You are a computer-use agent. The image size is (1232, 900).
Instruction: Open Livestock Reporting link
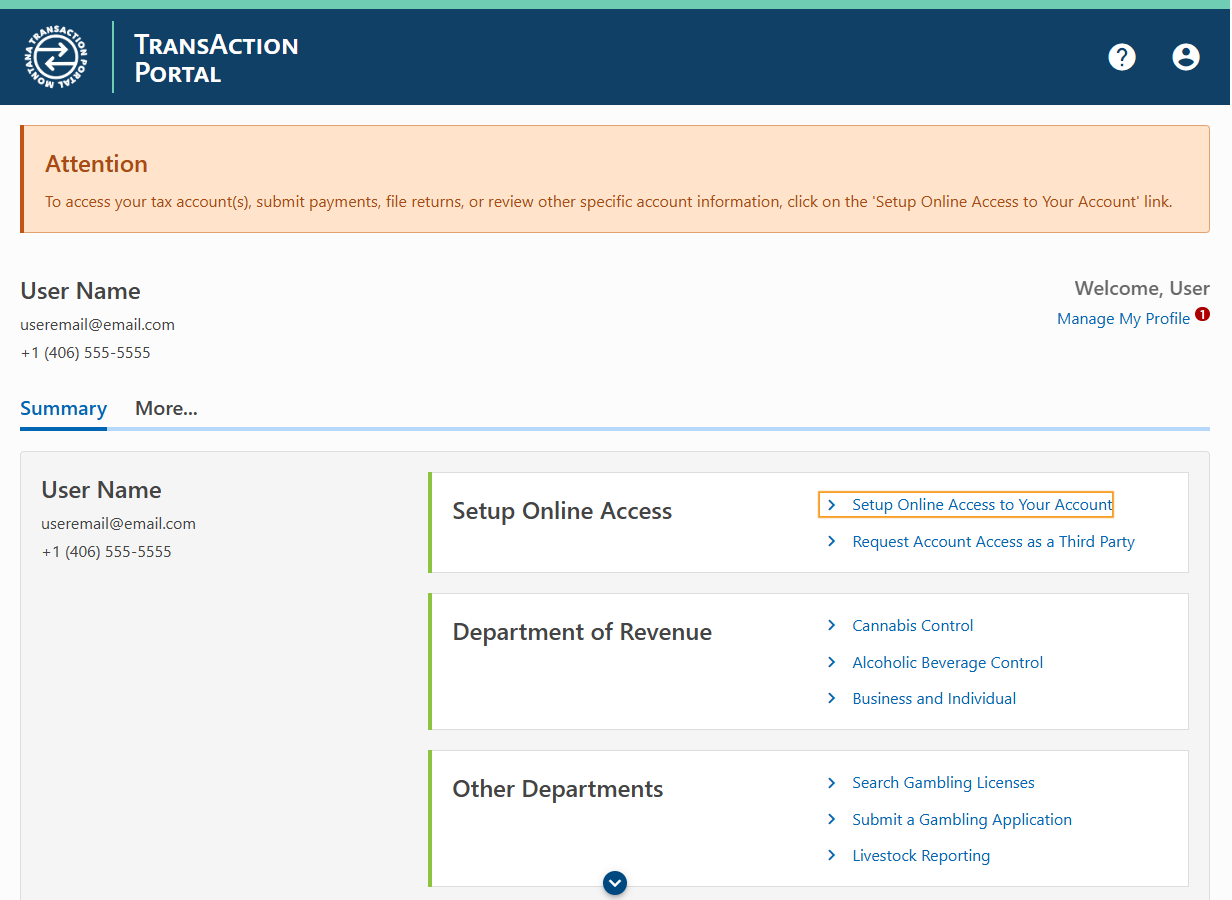pos(921,855)
